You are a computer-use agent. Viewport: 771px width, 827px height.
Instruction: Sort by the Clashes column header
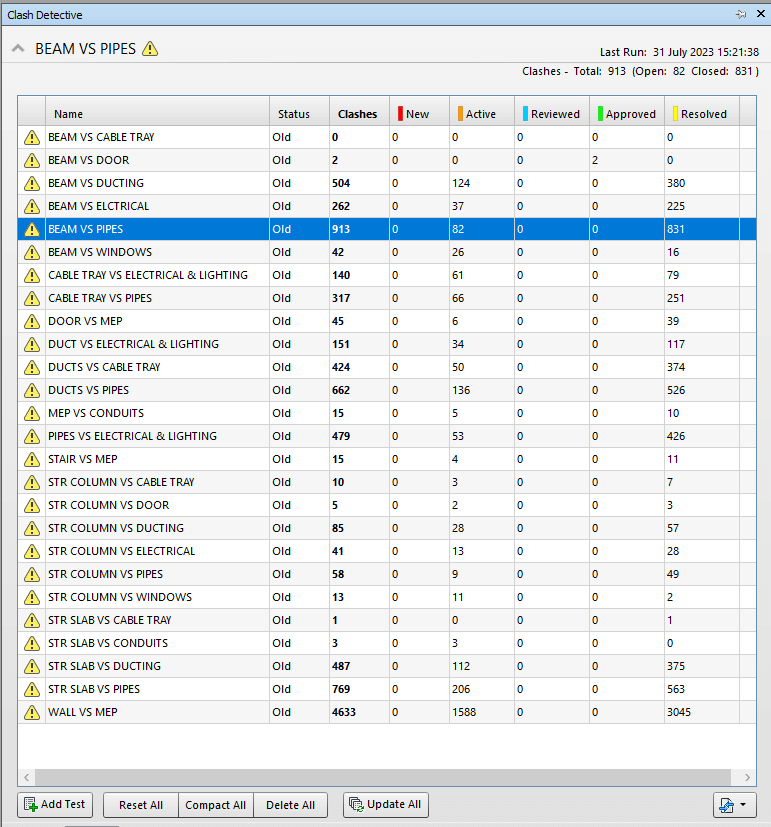359,114
